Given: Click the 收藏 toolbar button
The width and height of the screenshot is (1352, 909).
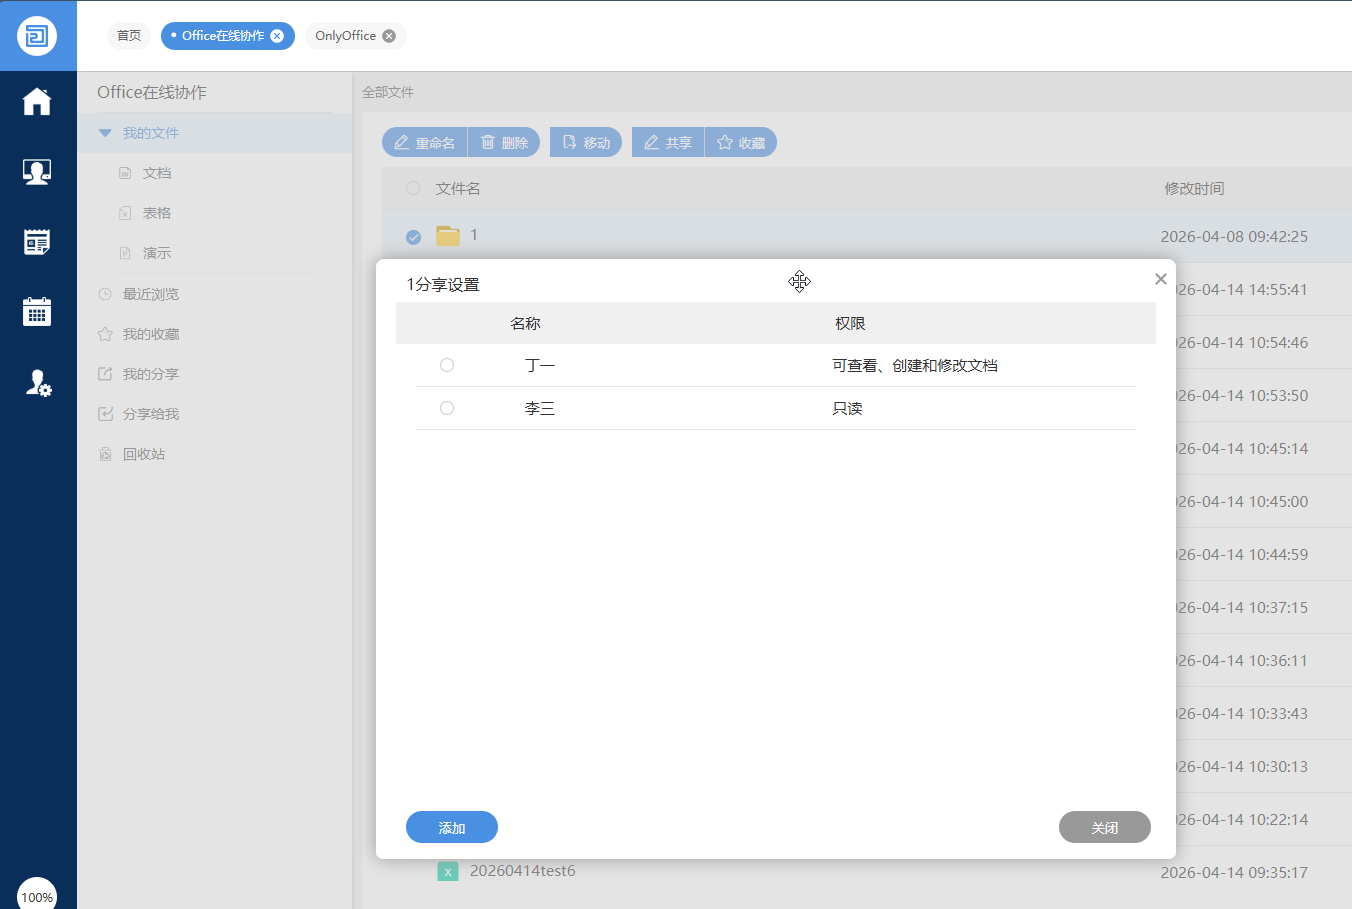Looking at the screenshot, I should [x=741, y=142].
